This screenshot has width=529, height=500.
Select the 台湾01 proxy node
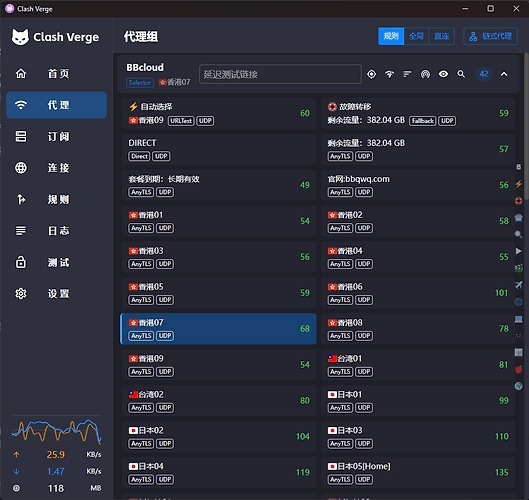[418, 365]
